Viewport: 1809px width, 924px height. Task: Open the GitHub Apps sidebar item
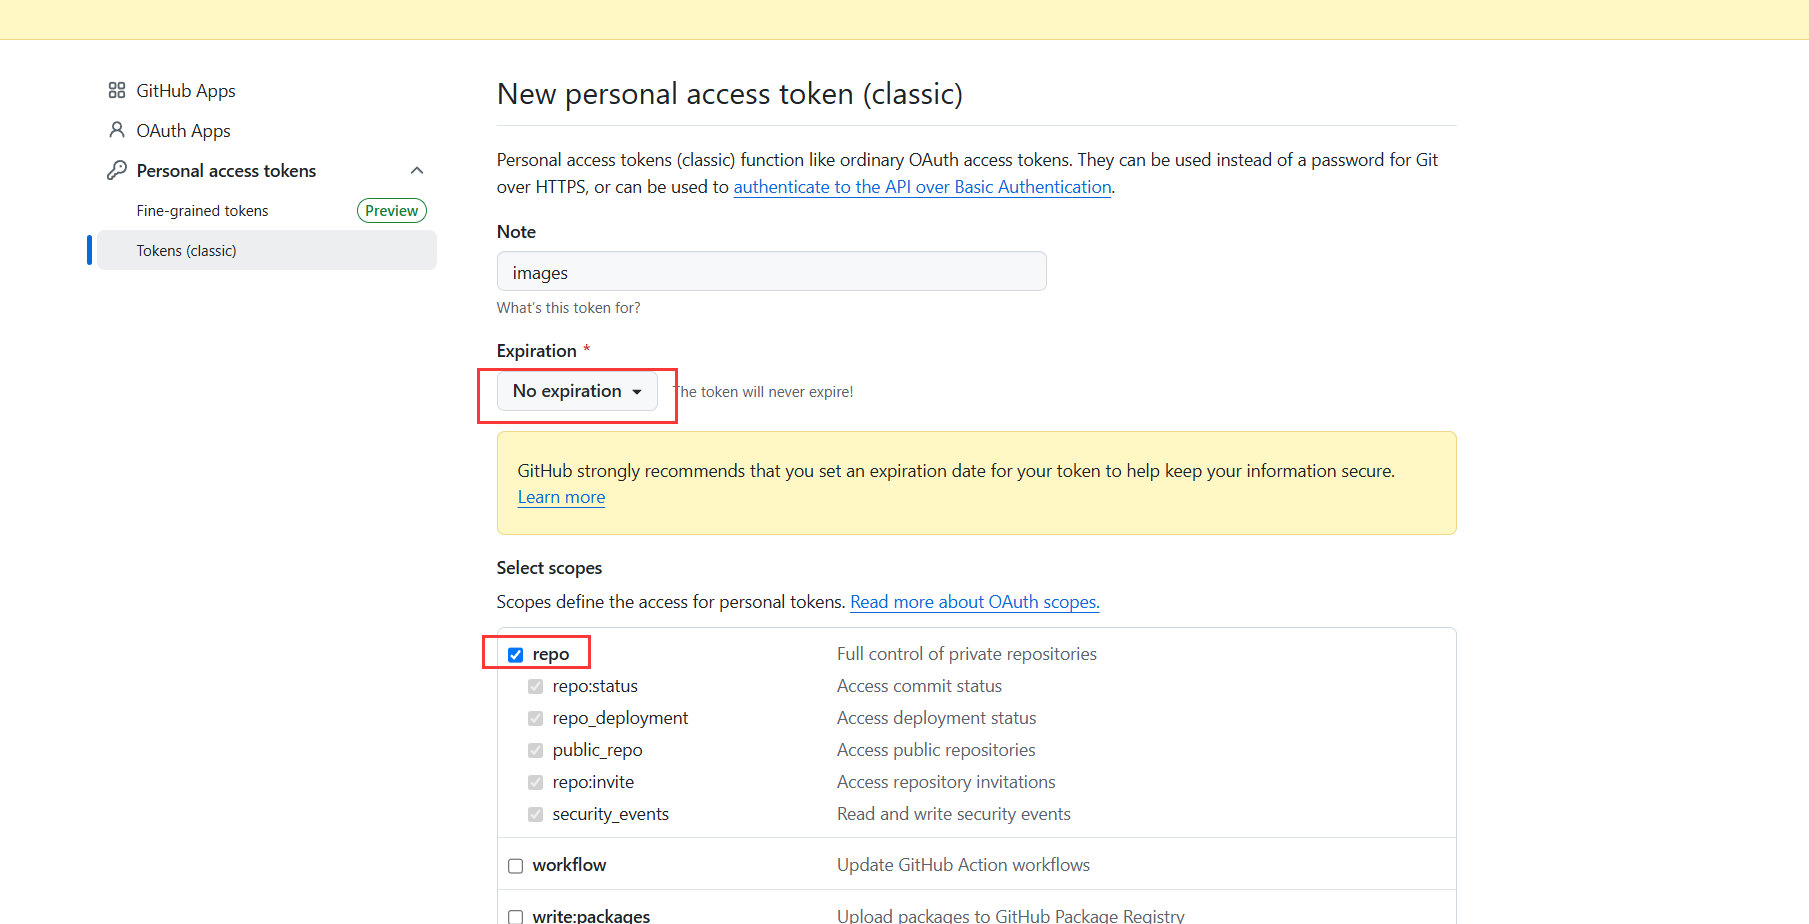point(186,91)
